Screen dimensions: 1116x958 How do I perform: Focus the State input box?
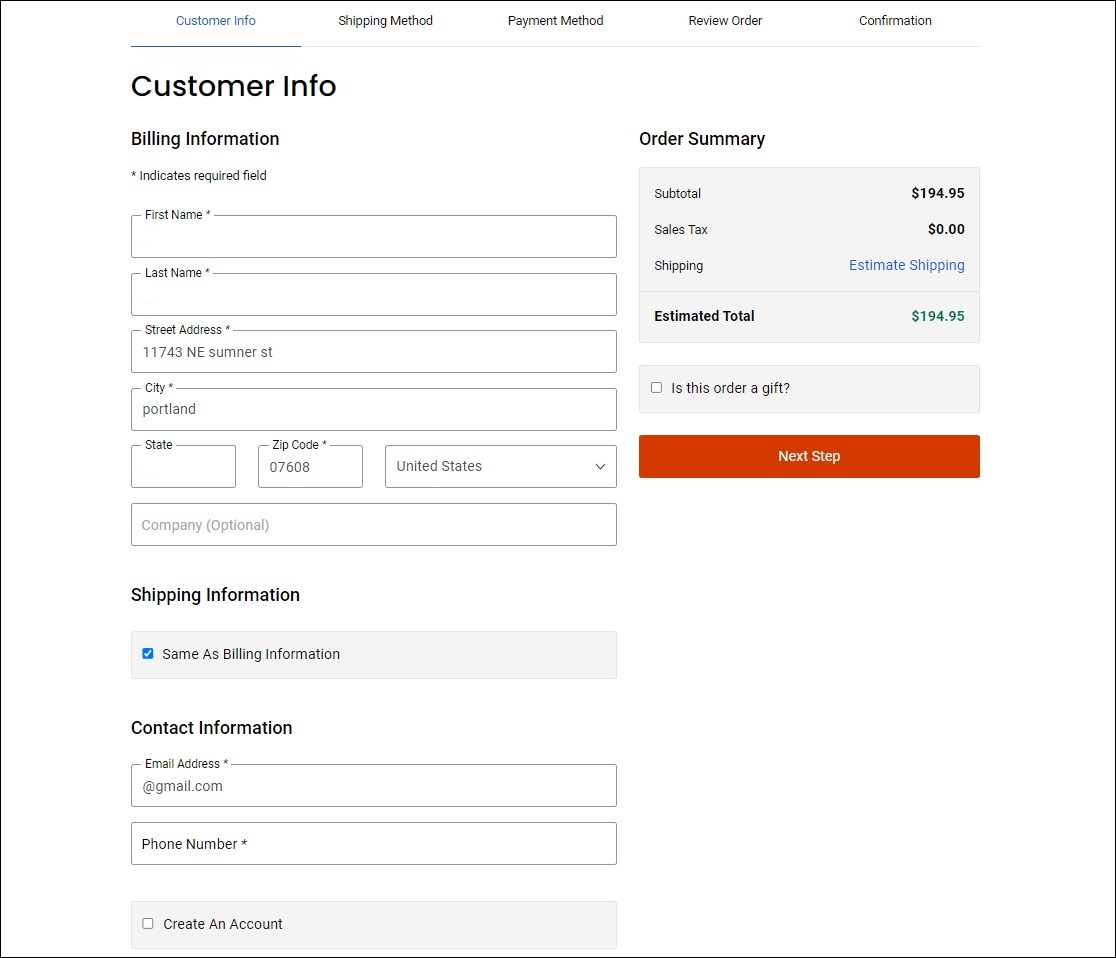pos(184,467)
